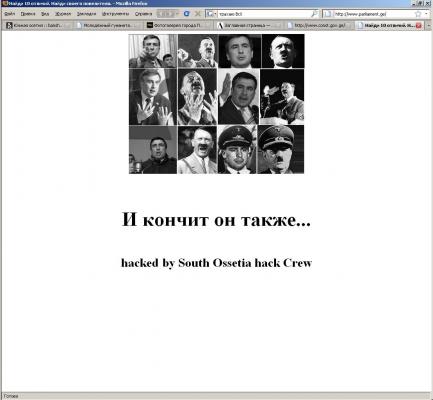This screenshot has width=433, height=400.
Task: Close the active tab with red X
Action: pyautogui.click(x=419, y=25)
